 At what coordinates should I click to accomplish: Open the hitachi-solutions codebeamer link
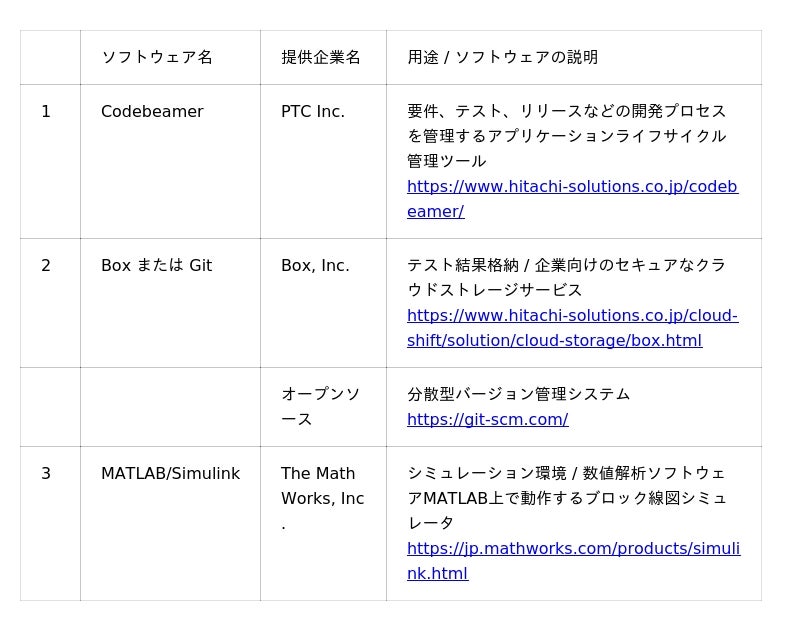coord(572,187)
